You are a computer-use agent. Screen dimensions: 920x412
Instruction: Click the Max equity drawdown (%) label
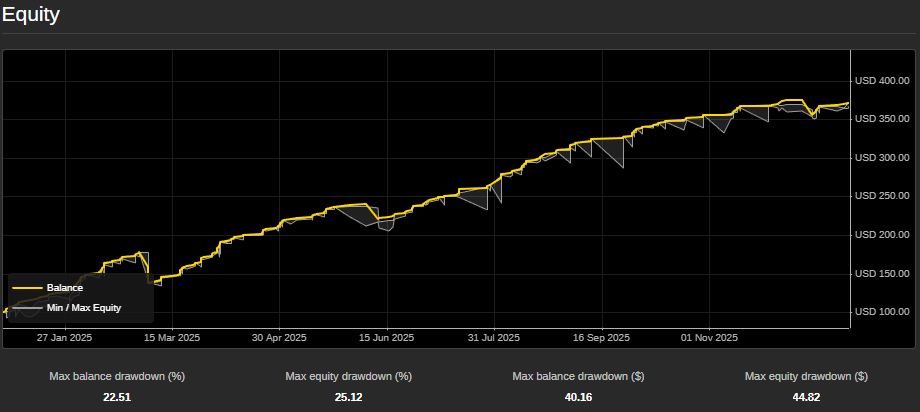(x=348, y=377)
